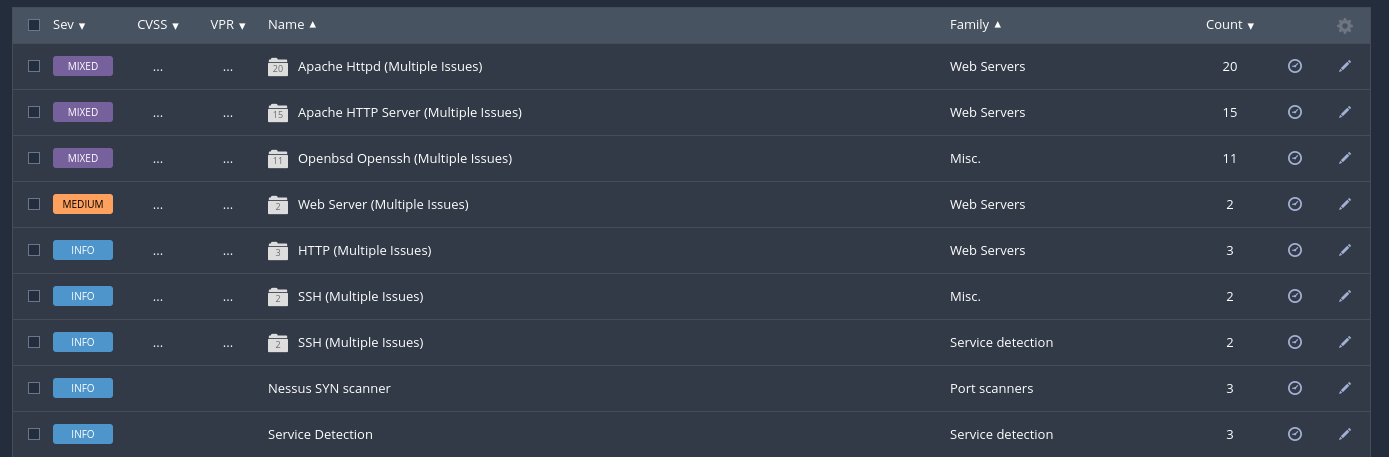Image resolution: width=1389 pixels, height=457 pixels.
Task: Click the settings gear icon in table header
Action: tap(1345, 26)
